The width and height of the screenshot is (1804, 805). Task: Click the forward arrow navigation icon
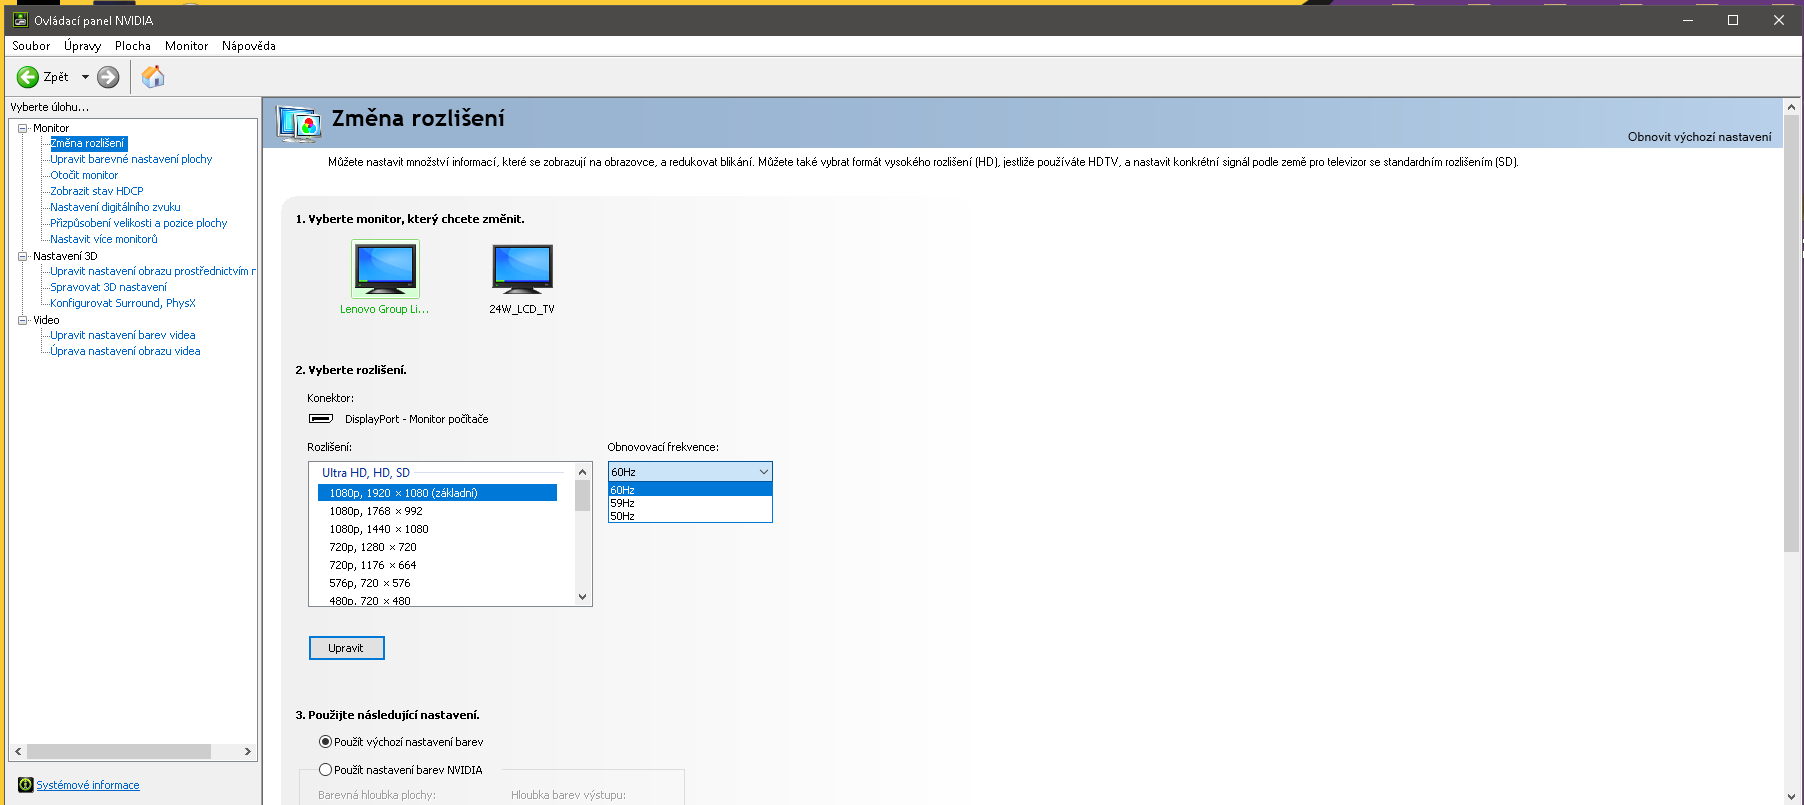point(108,77)
